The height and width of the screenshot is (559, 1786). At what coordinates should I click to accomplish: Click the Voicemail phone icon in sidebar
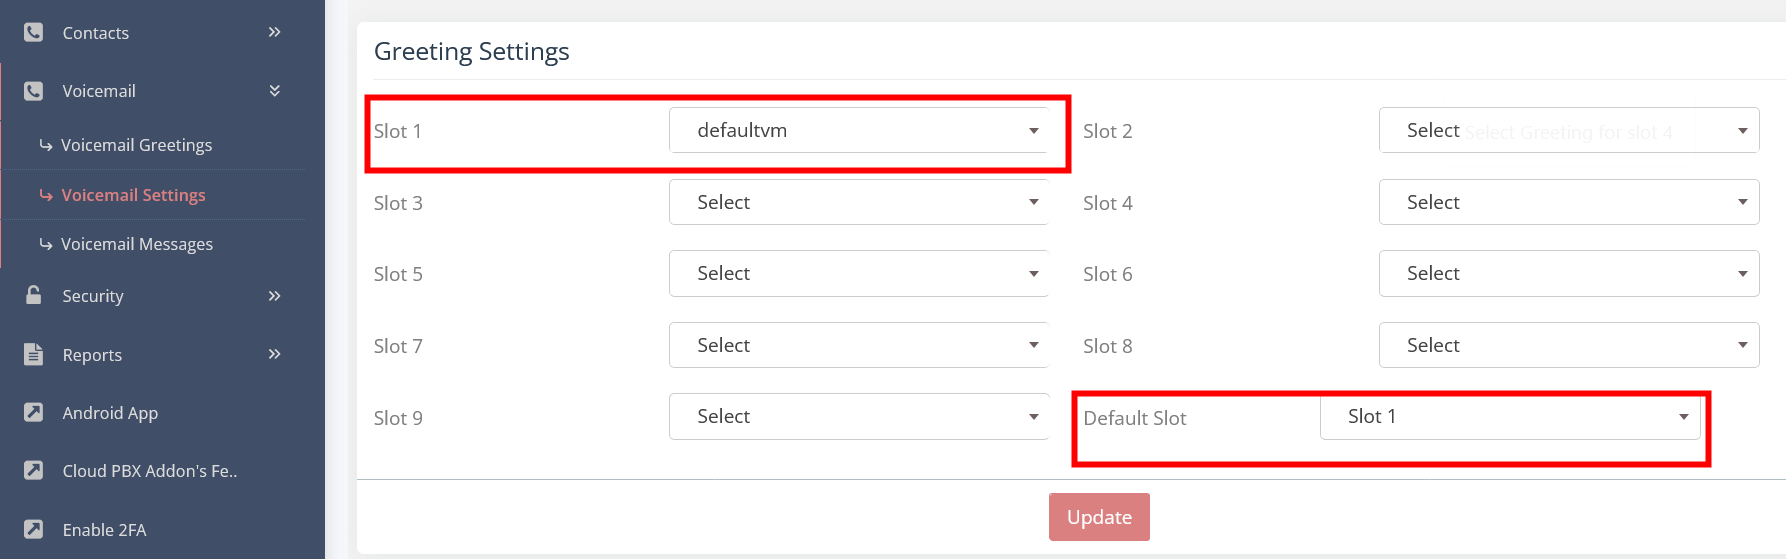pyautogui.click(x=34, y=91)
